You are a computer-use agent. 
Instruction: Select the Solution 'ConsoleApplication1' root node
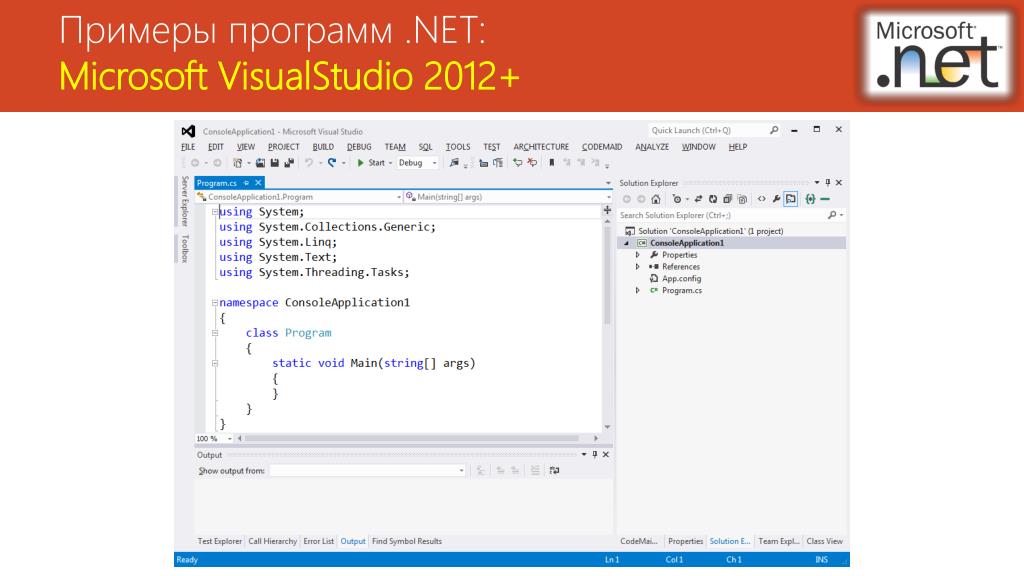[704, 231]
